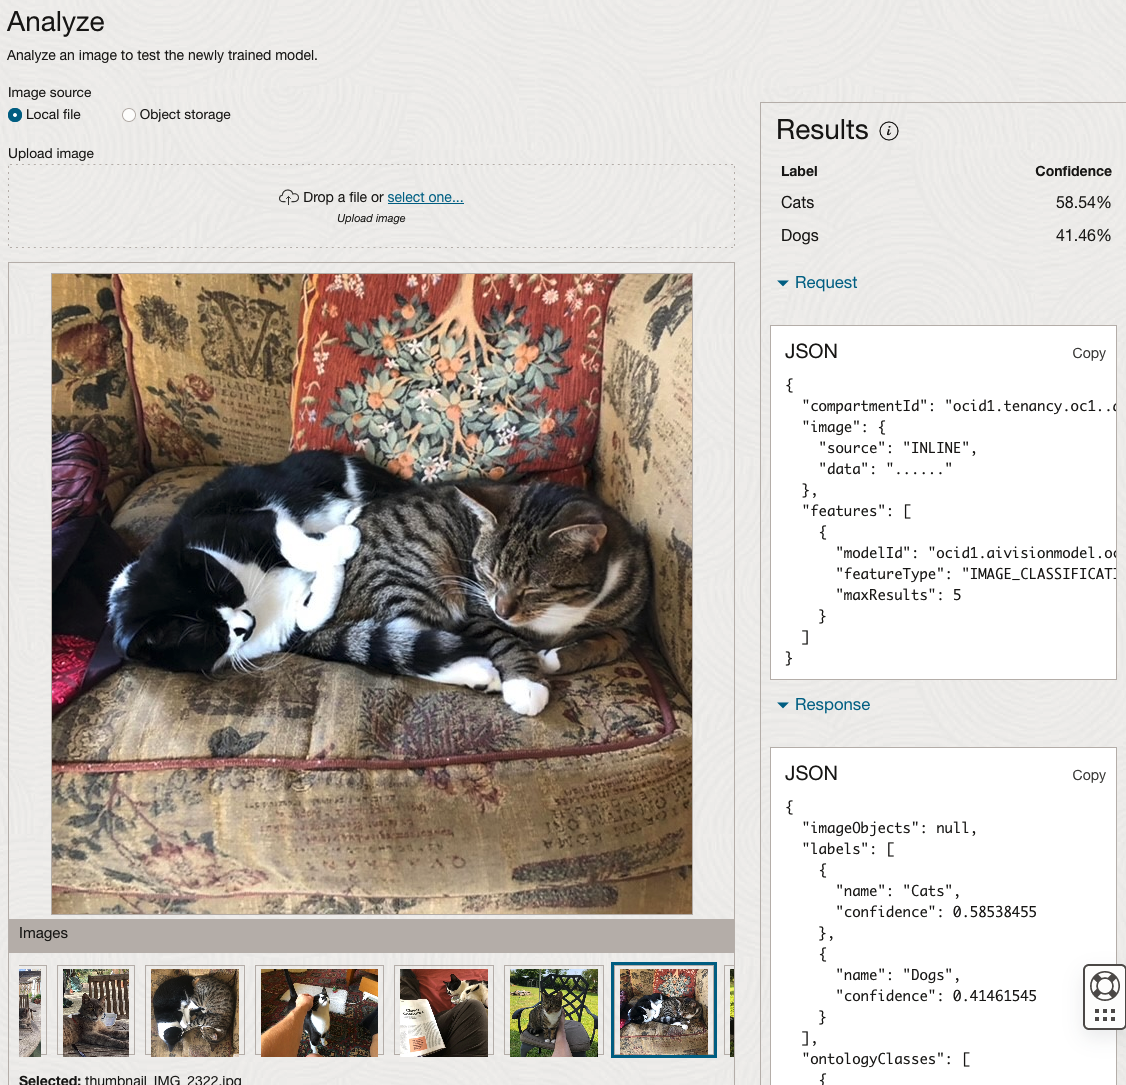Select the Local file radio button

coord(15,115)
